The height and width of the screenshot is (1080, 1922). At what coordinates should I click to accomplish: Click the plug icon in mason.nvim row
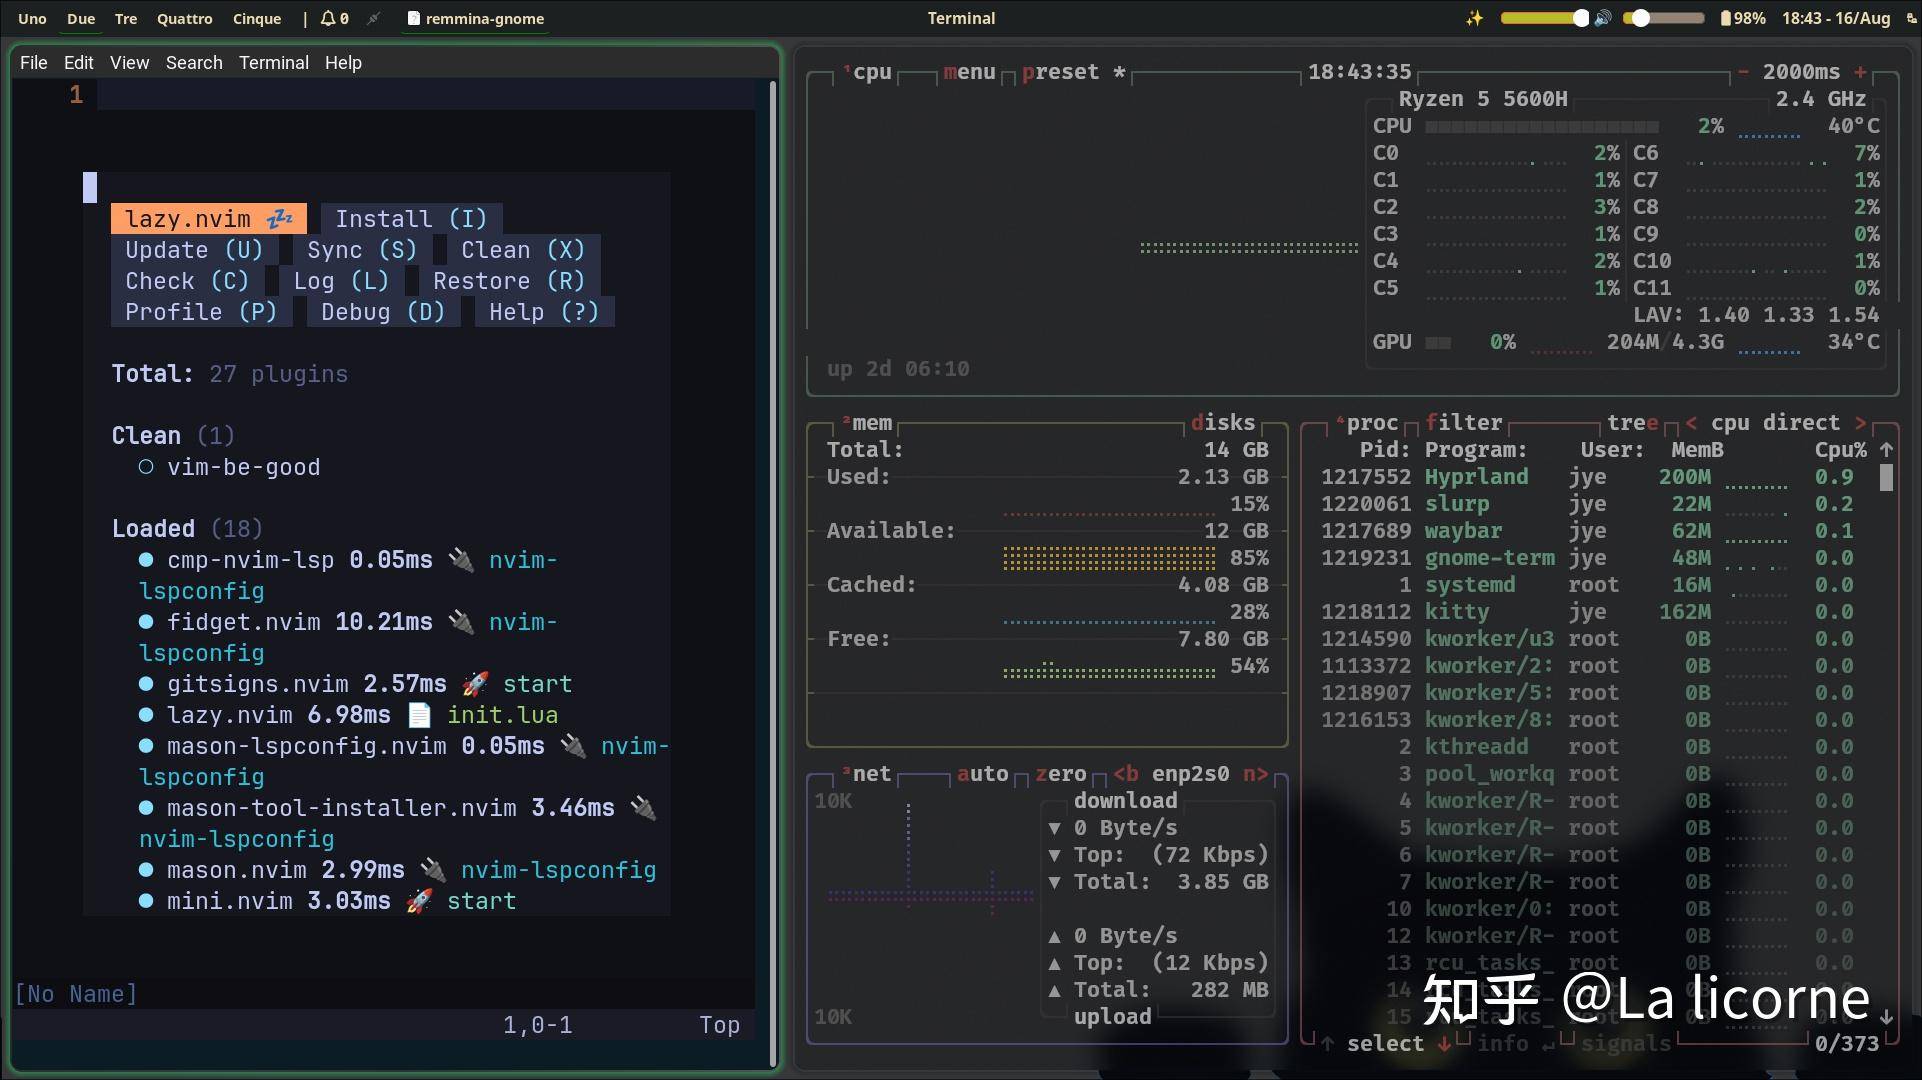click(433, 869)
